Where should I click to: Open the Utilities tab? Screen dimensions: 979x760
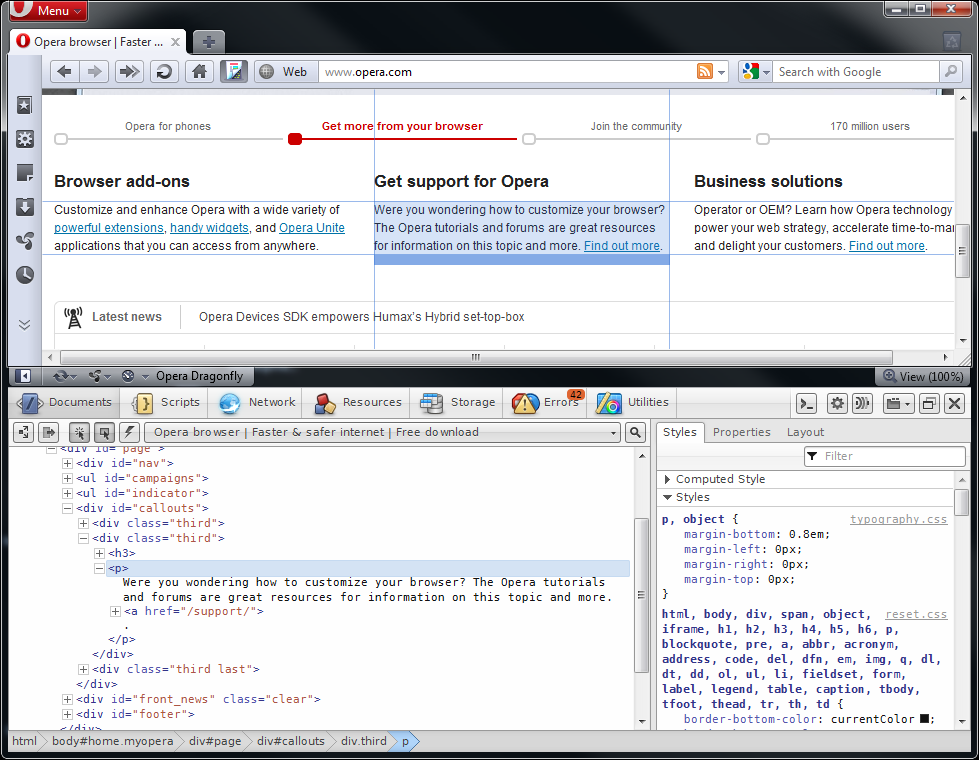pyautogui.click(x=632, y=403)
